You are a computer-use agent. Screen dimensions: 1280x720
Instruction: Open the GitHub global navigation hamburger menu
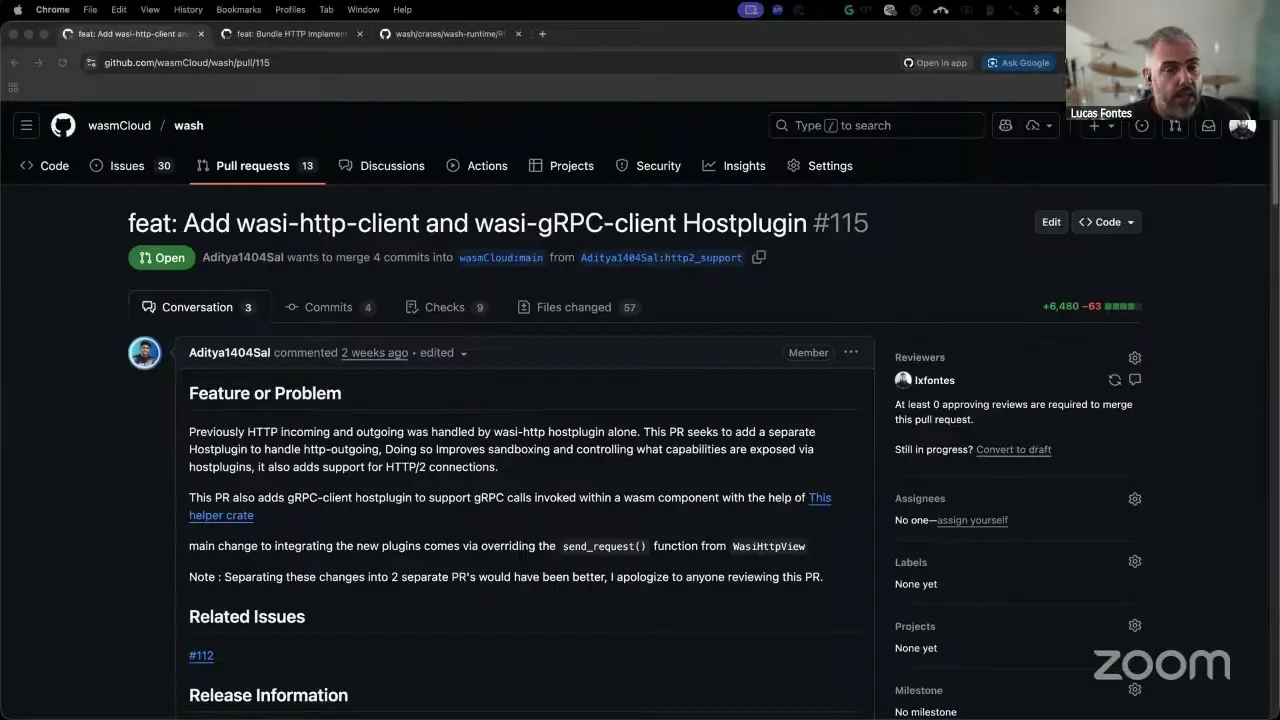pos(27,125)
